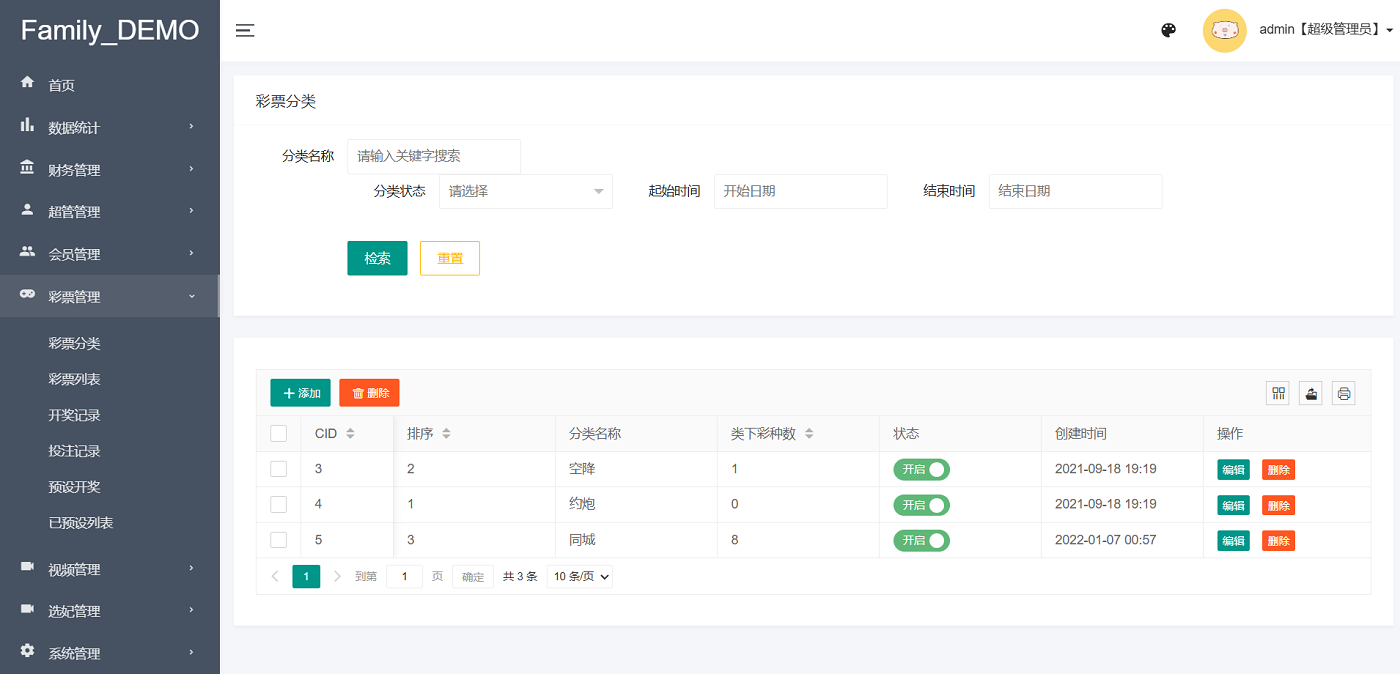Click the column filter grid icon
The image size is (1400, 674).
click(x=1278, y=393)
